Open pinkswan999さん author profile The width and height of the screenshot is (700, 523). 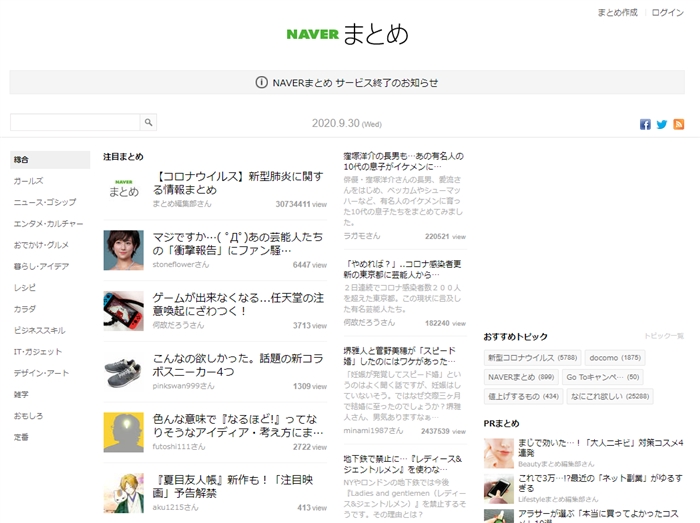coord(183,386)
